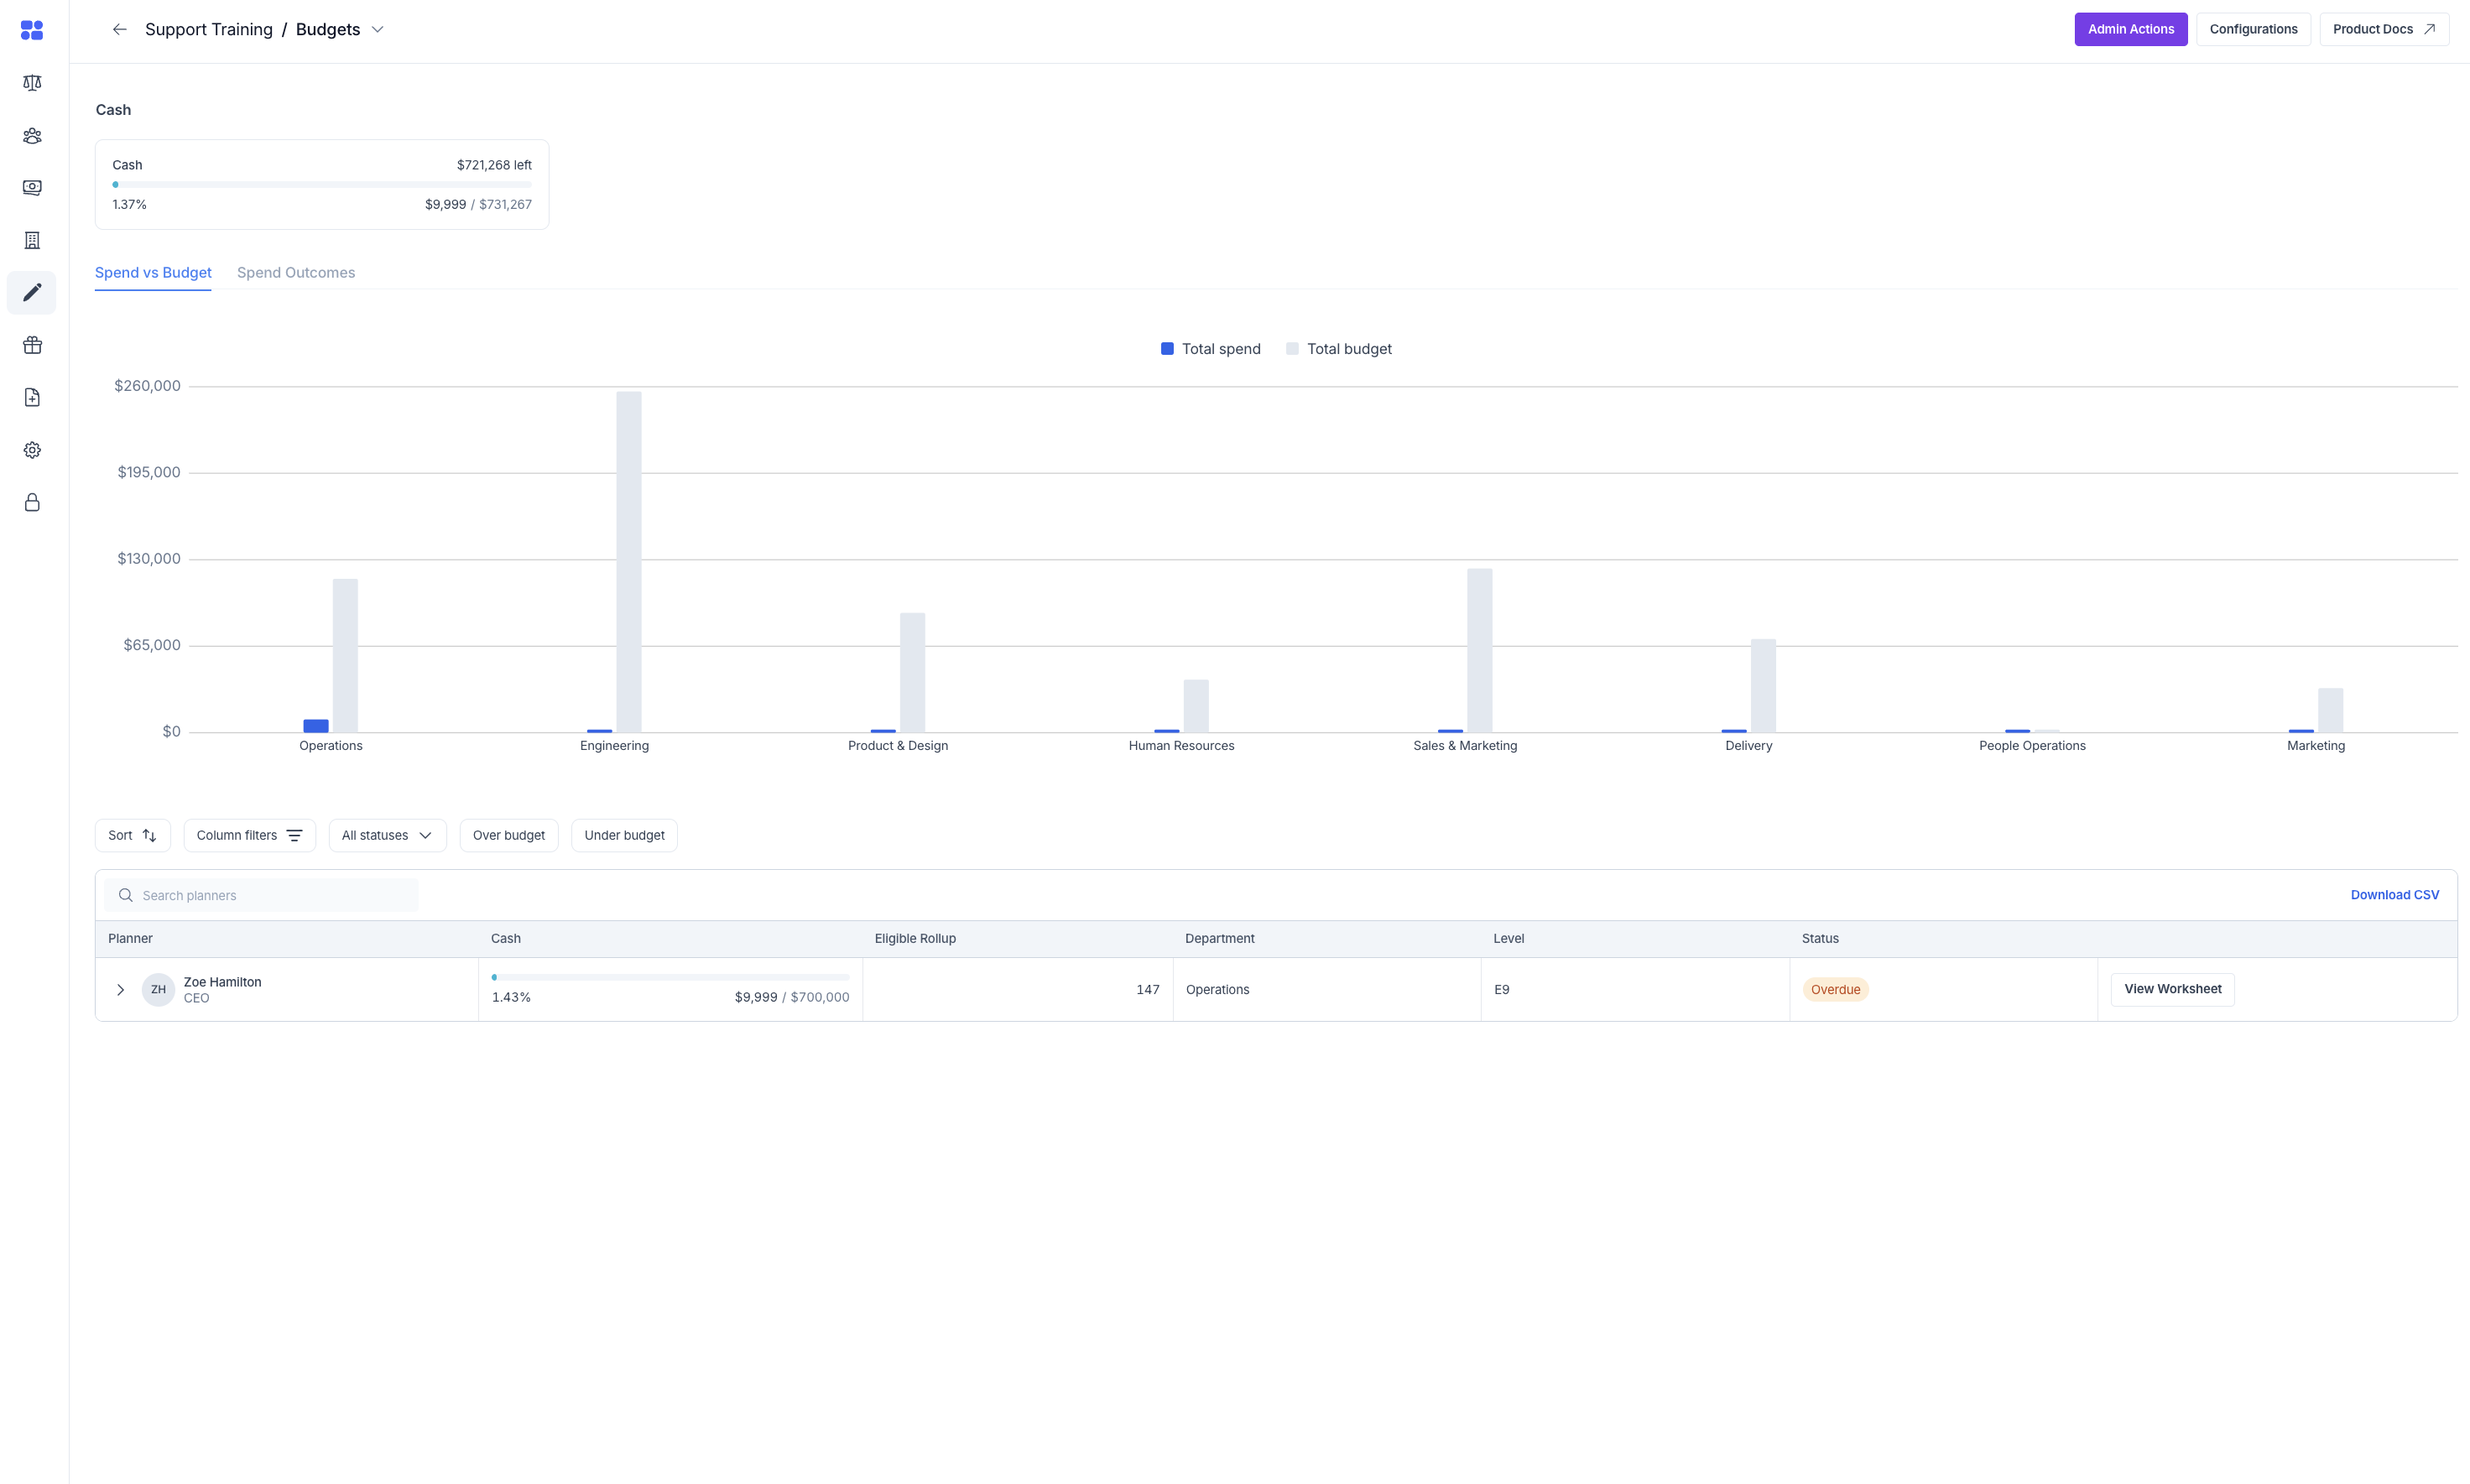
Task: Select the pencil planning icon in sidebar
Action: pyautogui.click(x=31, y=292)
